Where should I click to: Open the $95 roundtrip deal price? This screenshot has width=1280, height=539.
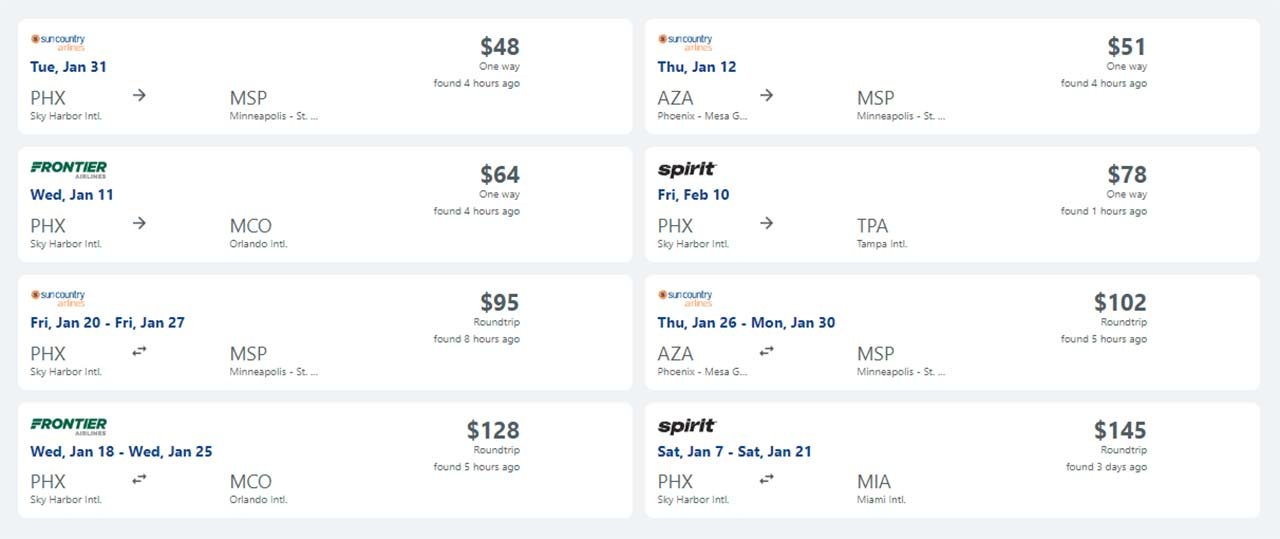pos(499,303)
